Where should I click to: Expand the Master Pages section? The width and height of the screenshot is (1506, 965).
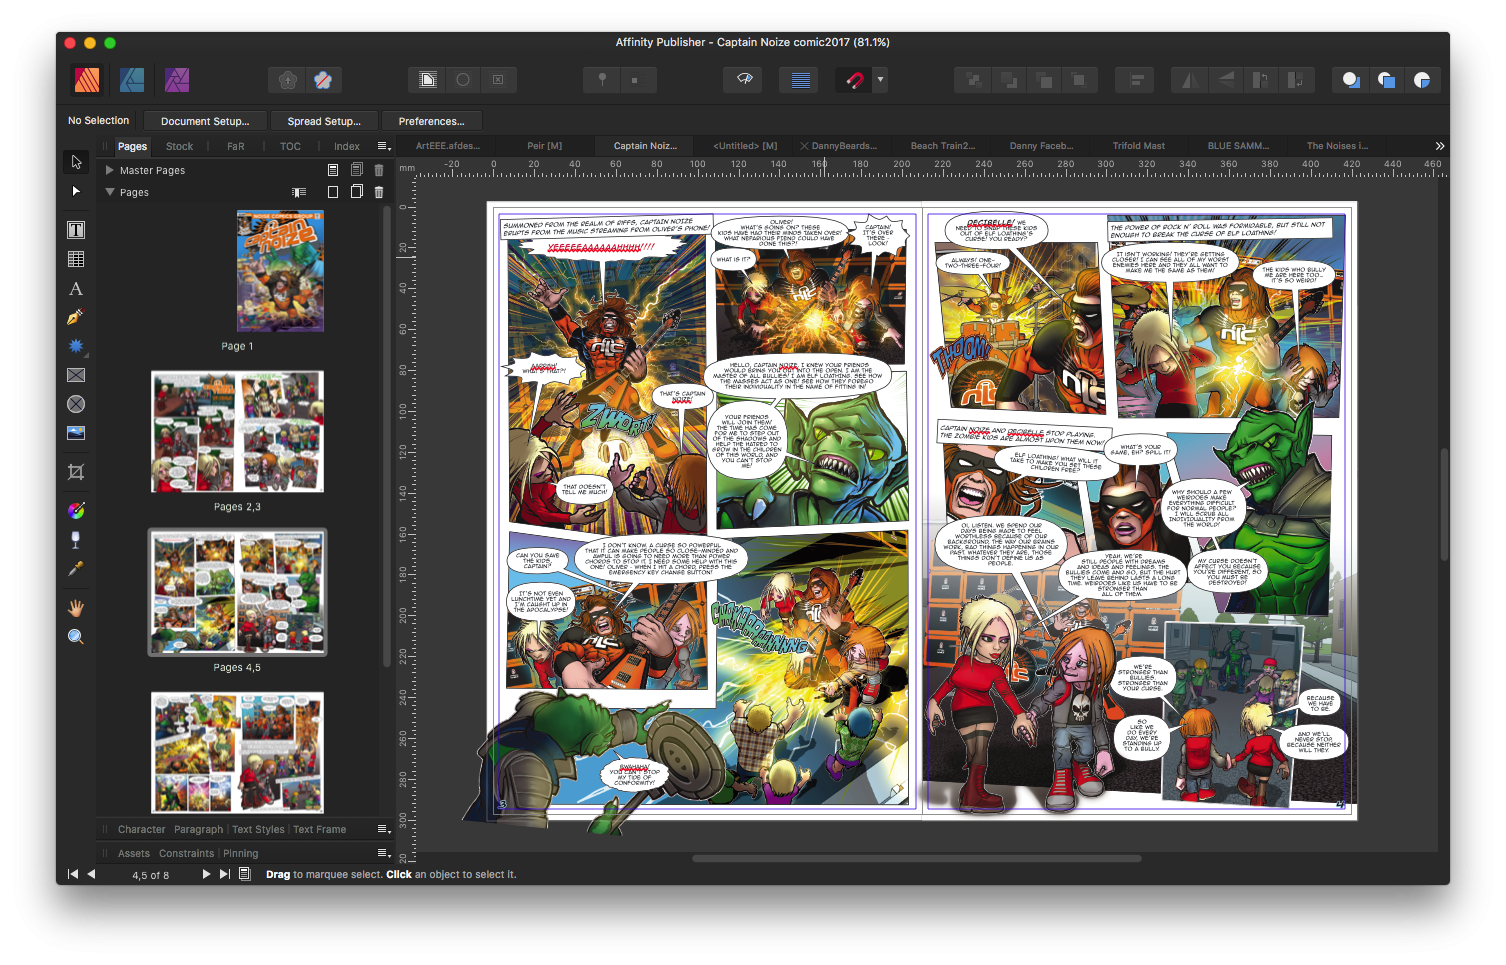110,170
